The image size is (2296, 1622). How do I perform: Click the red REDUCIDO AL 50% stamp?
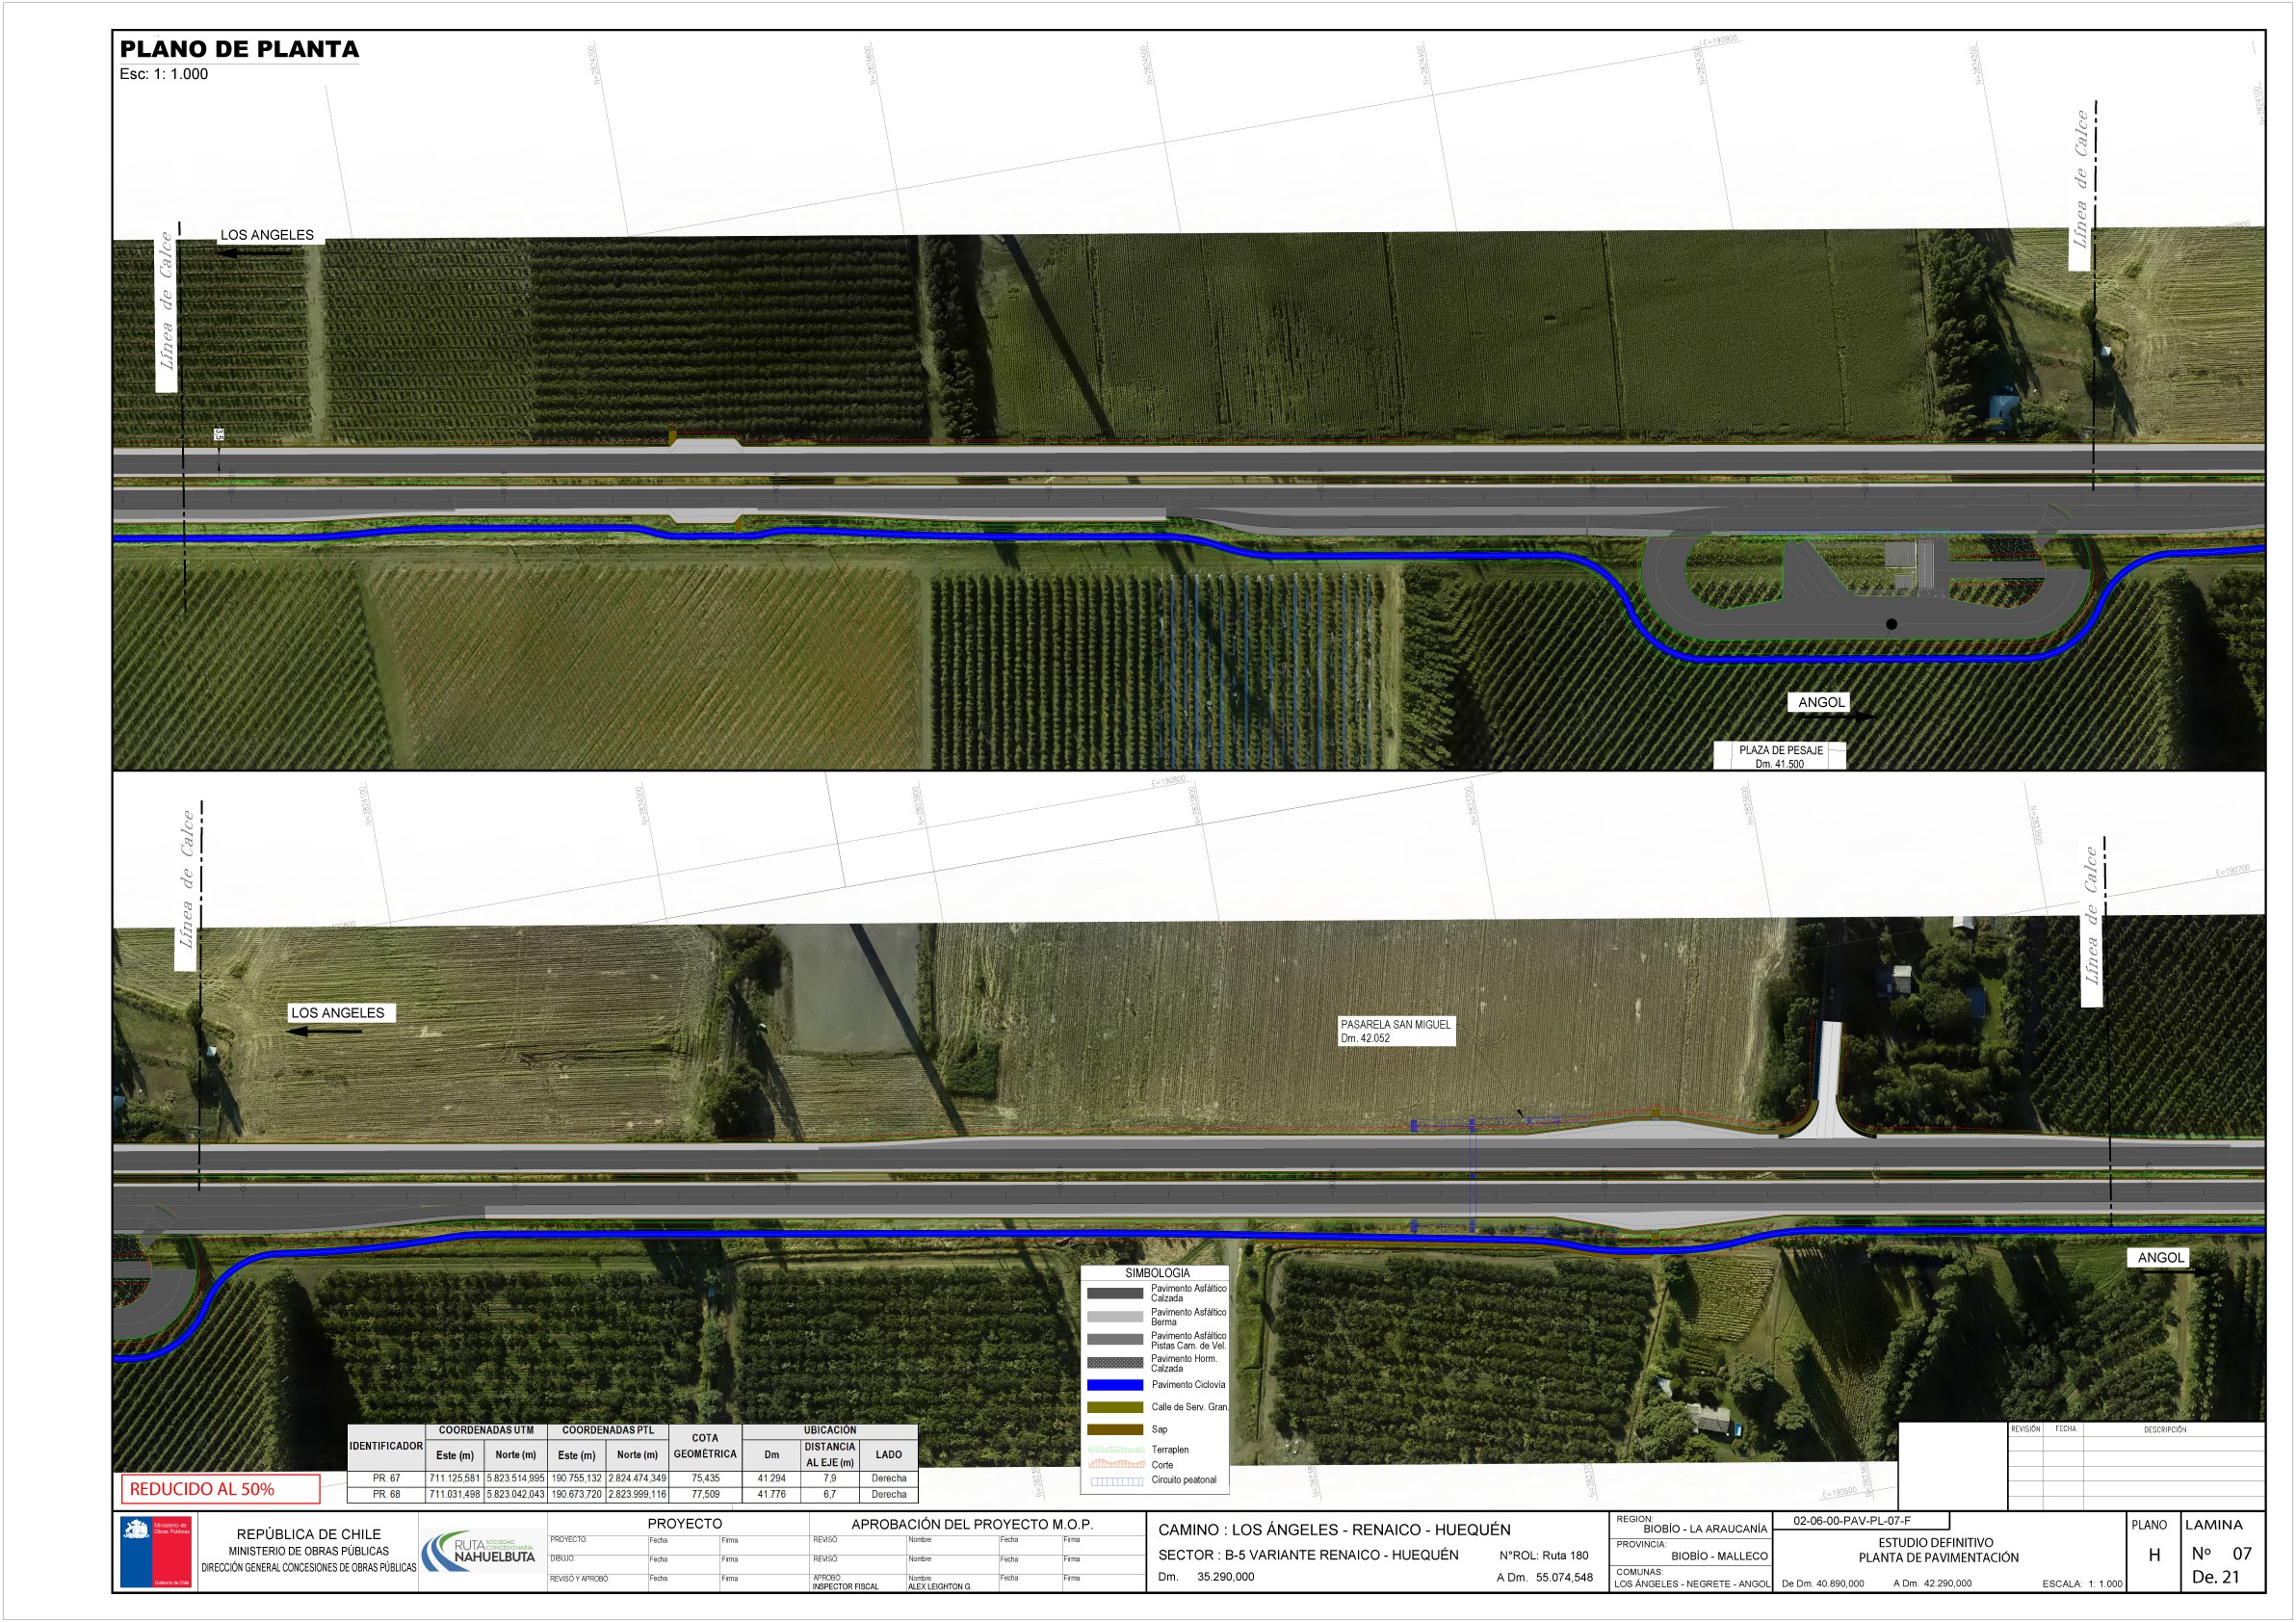click(x=220, y=1488)
